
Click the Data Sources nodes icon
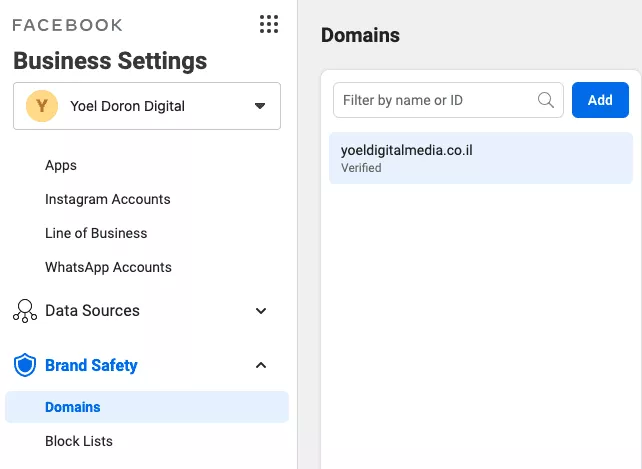tap(25, 311)
